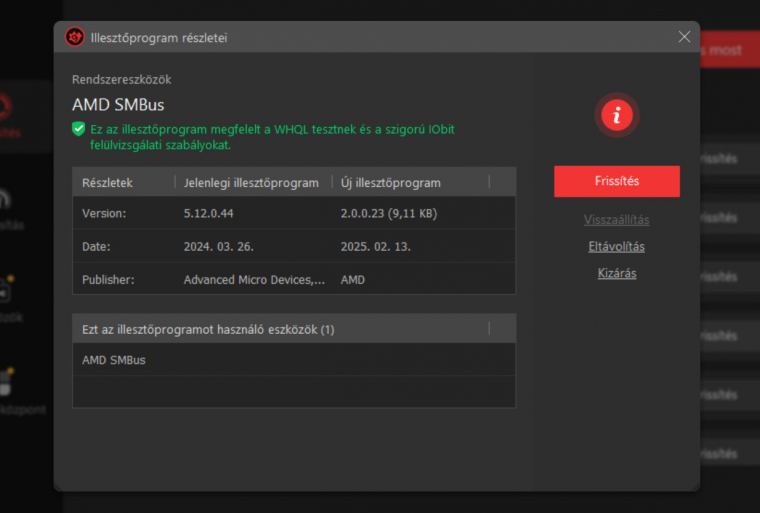This screenshot has height=513, width=760.
Task: Click the Rendszereszközök category label
Action: click(x=121, y=80)
